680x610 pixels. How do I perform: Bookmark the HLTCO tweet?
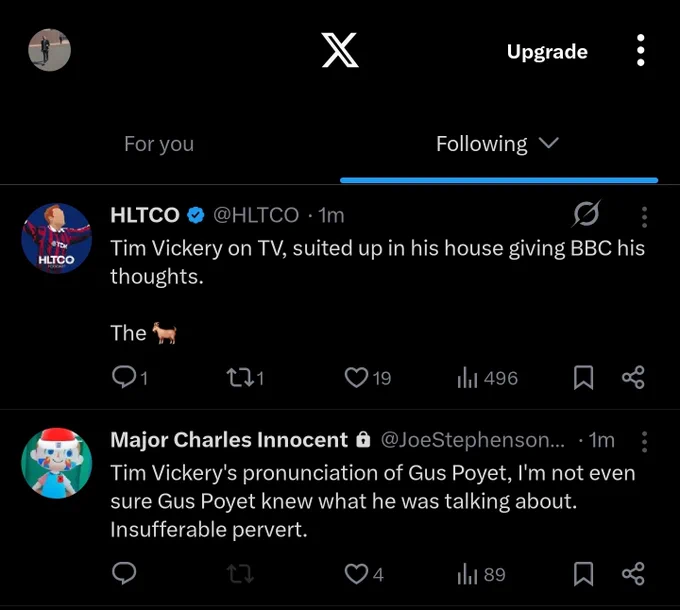coord(583,378)
